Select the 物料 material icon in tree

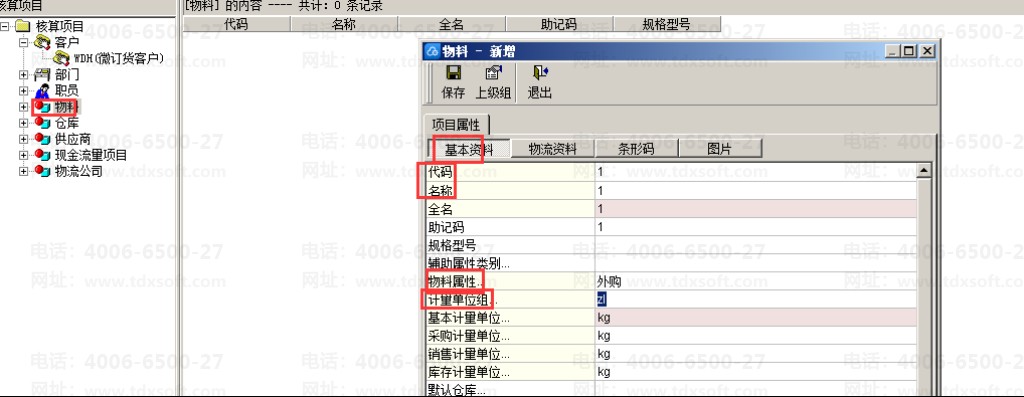[x=43, y=106]
